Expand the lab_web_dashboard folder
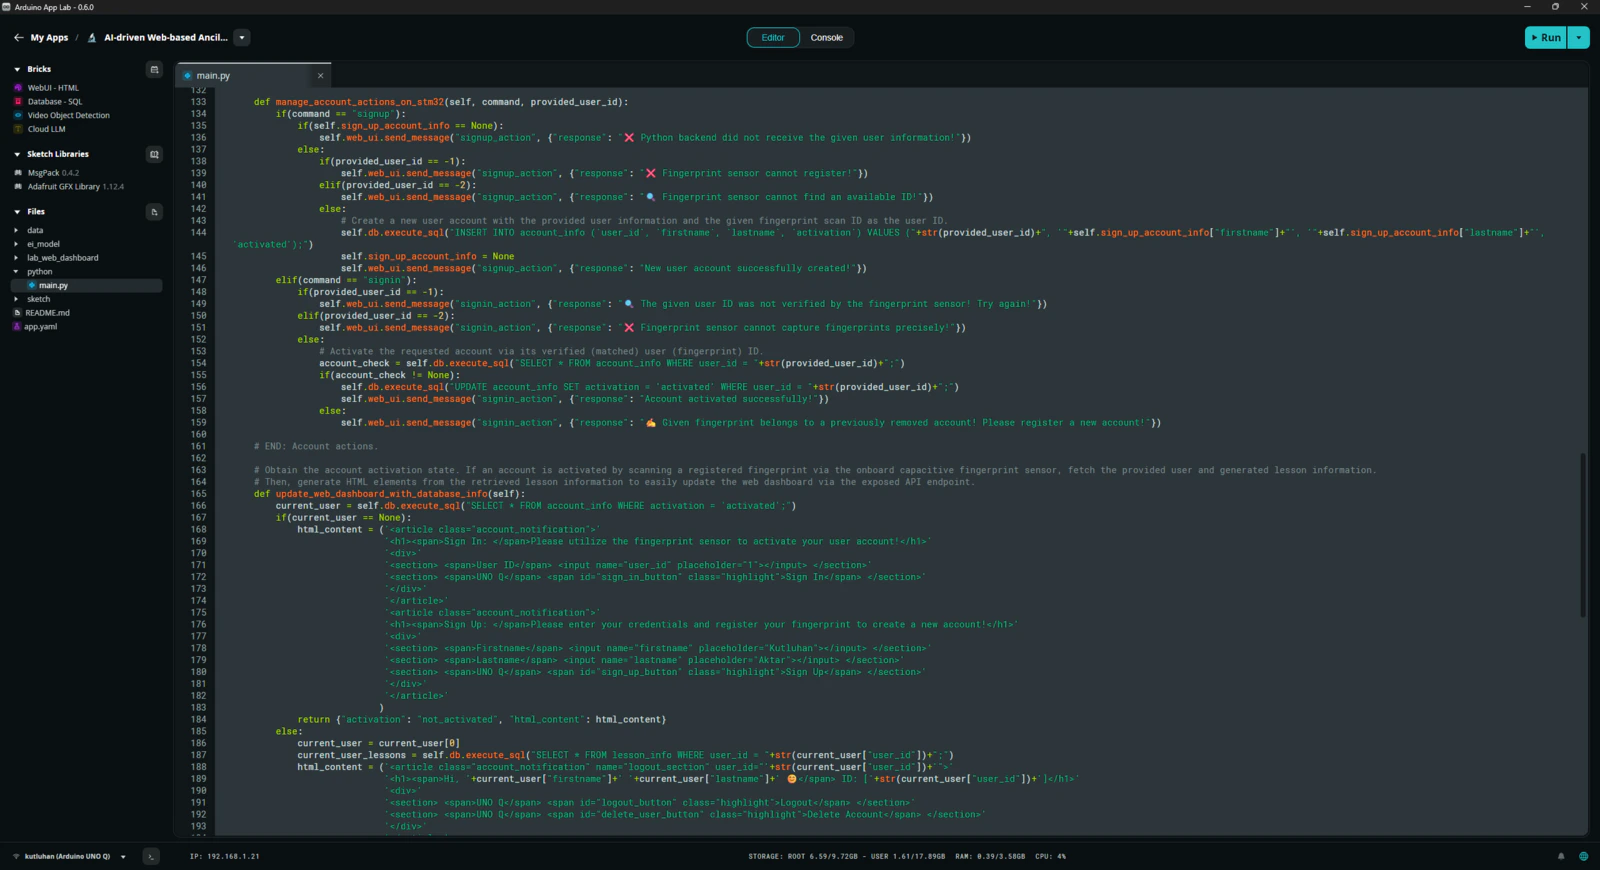The height and width of the screenshot is (870, 1600). 62,258
